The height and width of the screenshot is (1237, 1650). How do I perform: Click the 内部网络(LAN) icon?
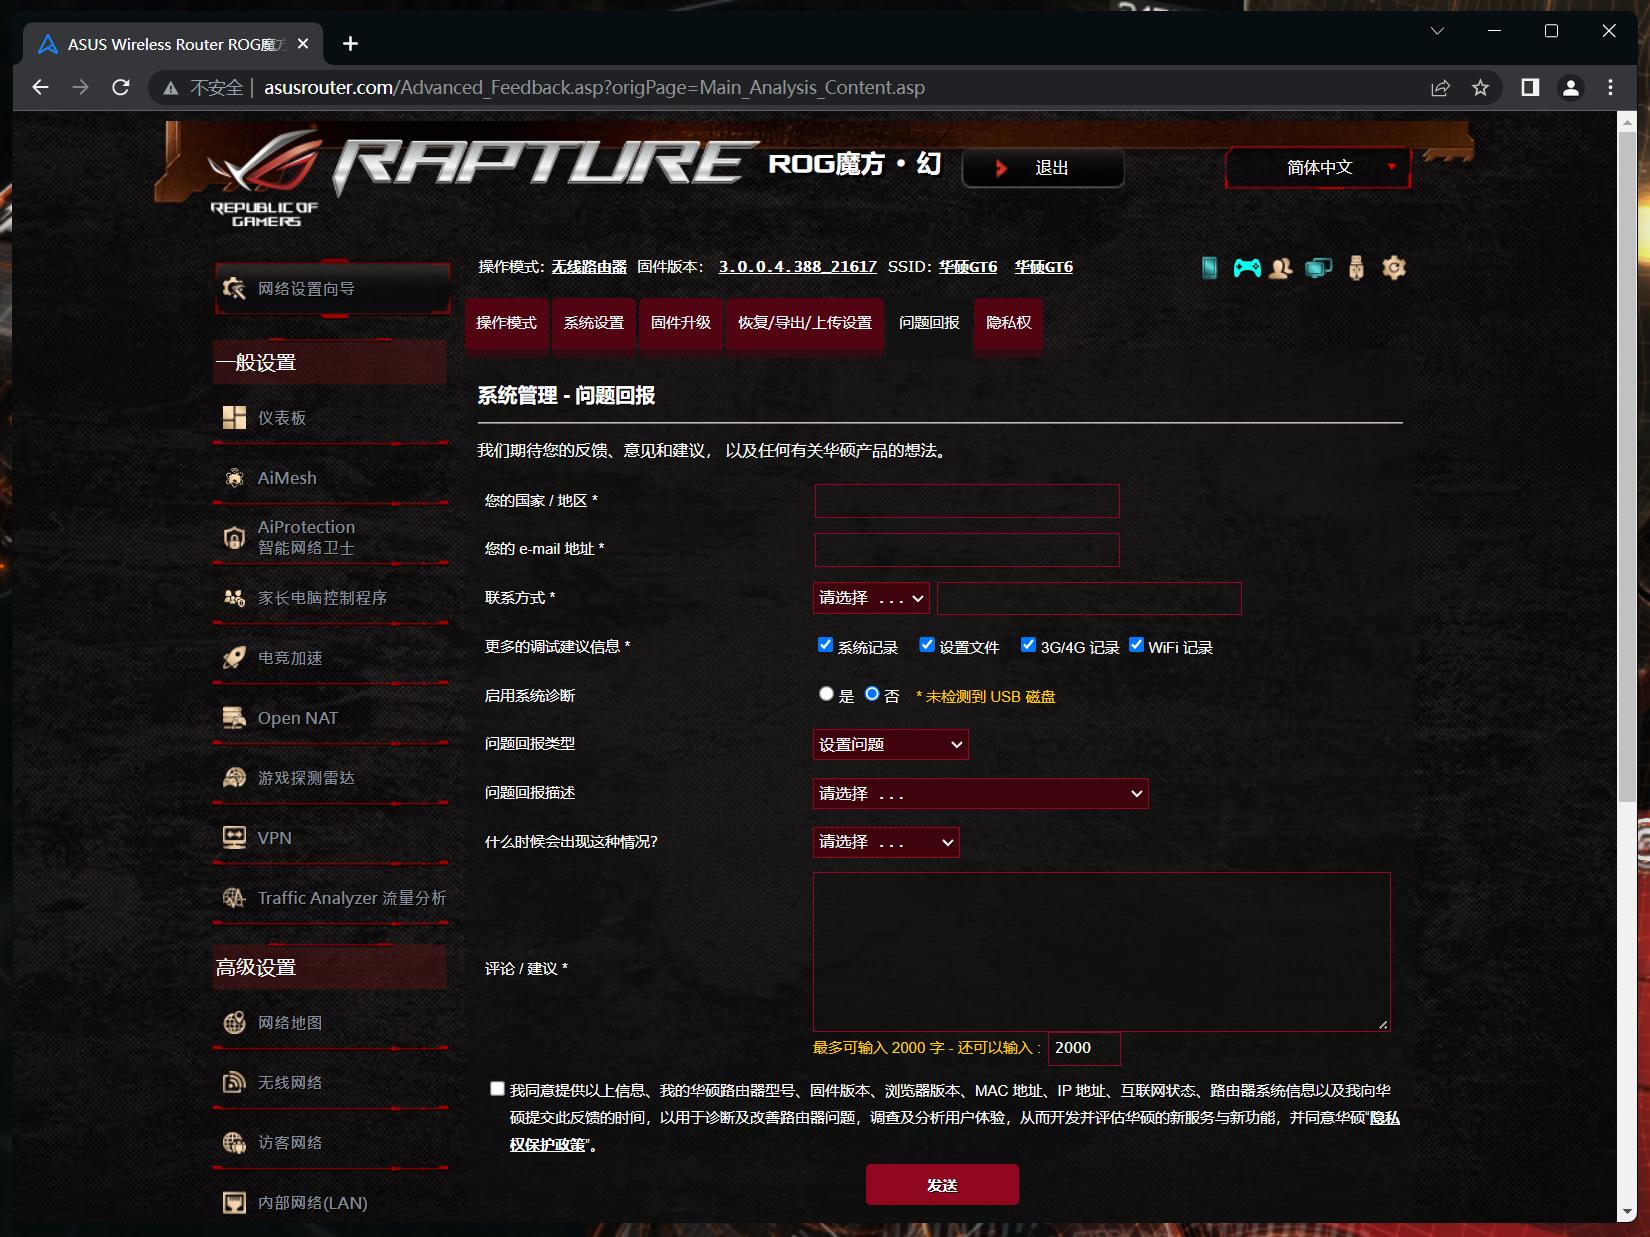coord(234,1203)
